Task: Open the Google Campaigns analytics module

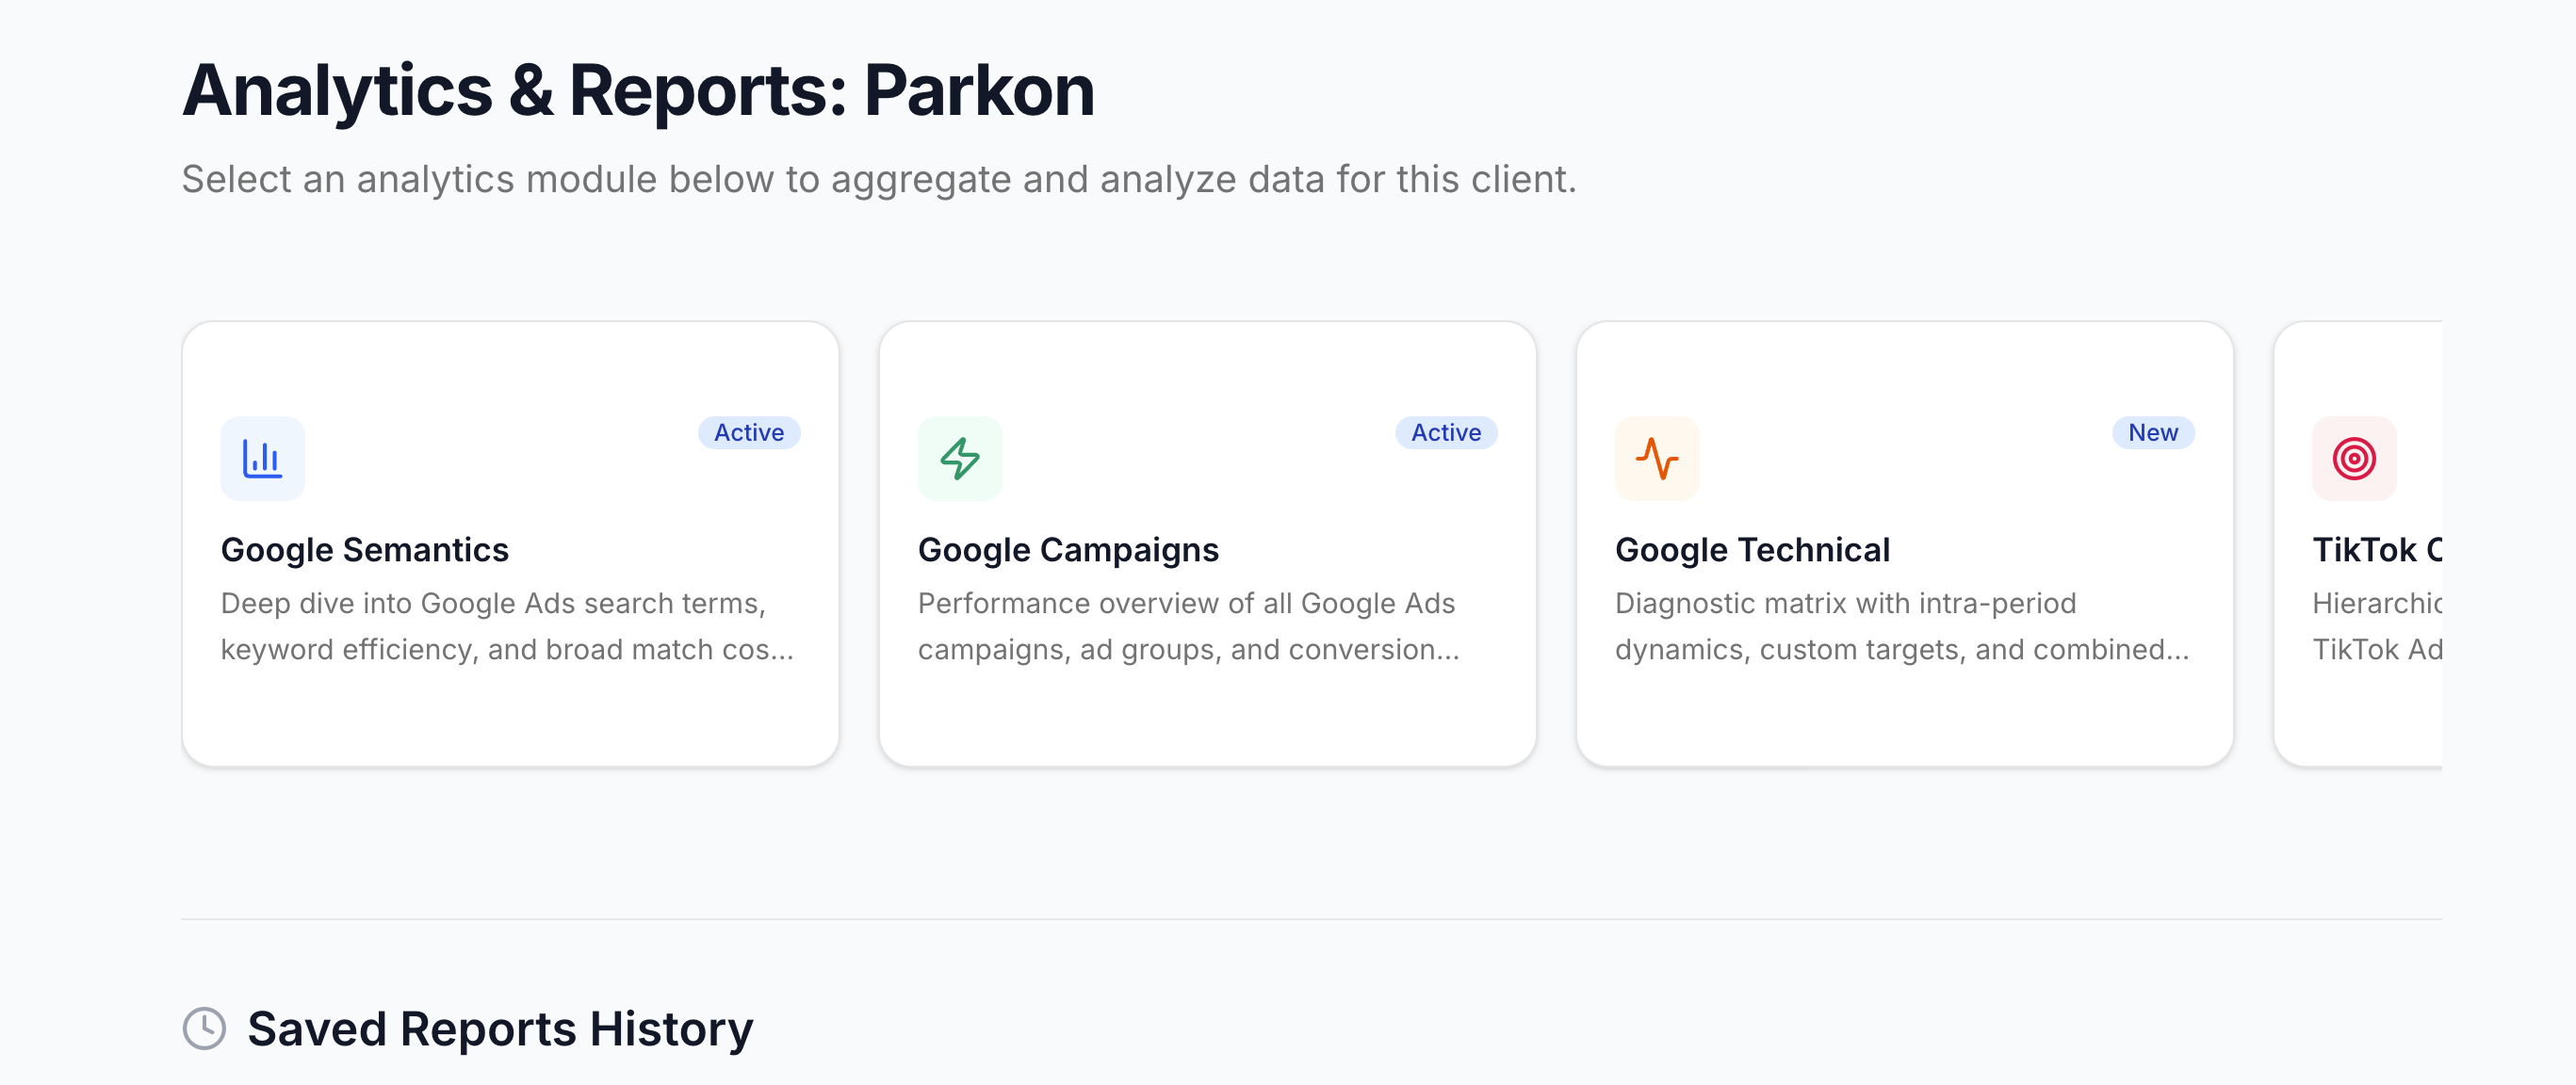Action: tap(1207, 543)
